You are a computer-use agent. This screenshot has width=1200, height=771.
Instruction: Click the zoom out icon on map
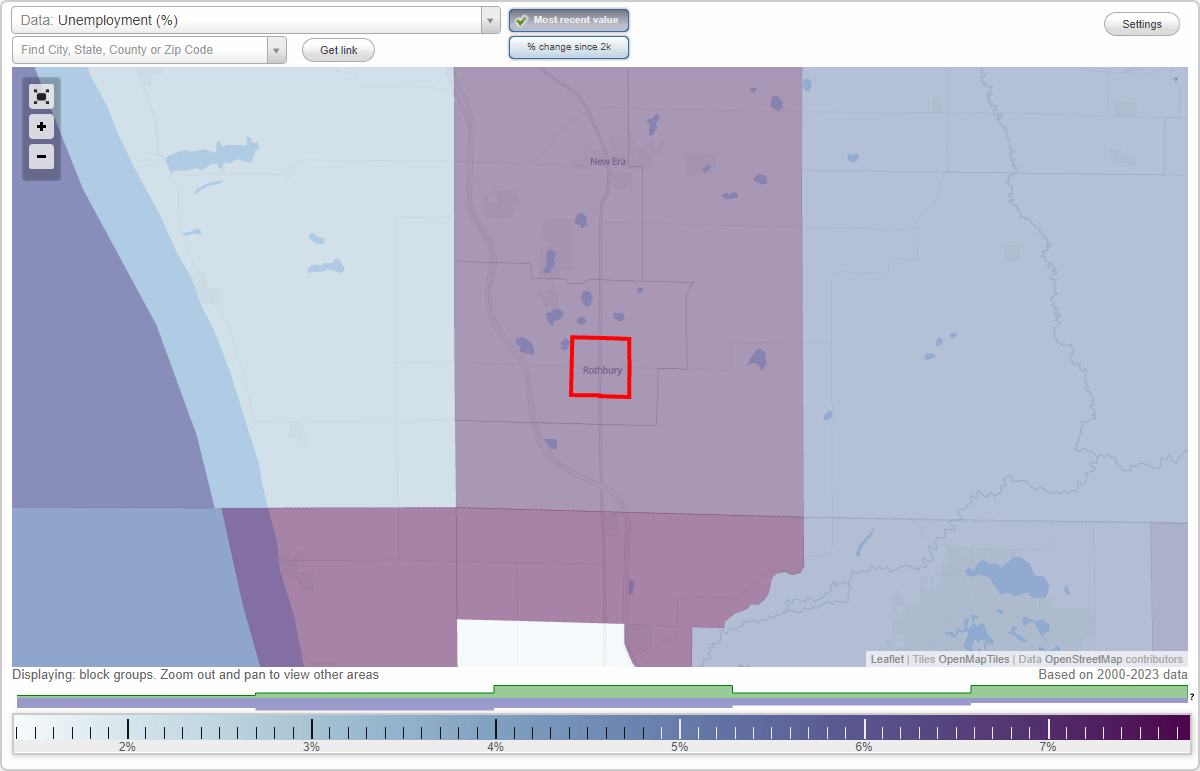[41, 157]
